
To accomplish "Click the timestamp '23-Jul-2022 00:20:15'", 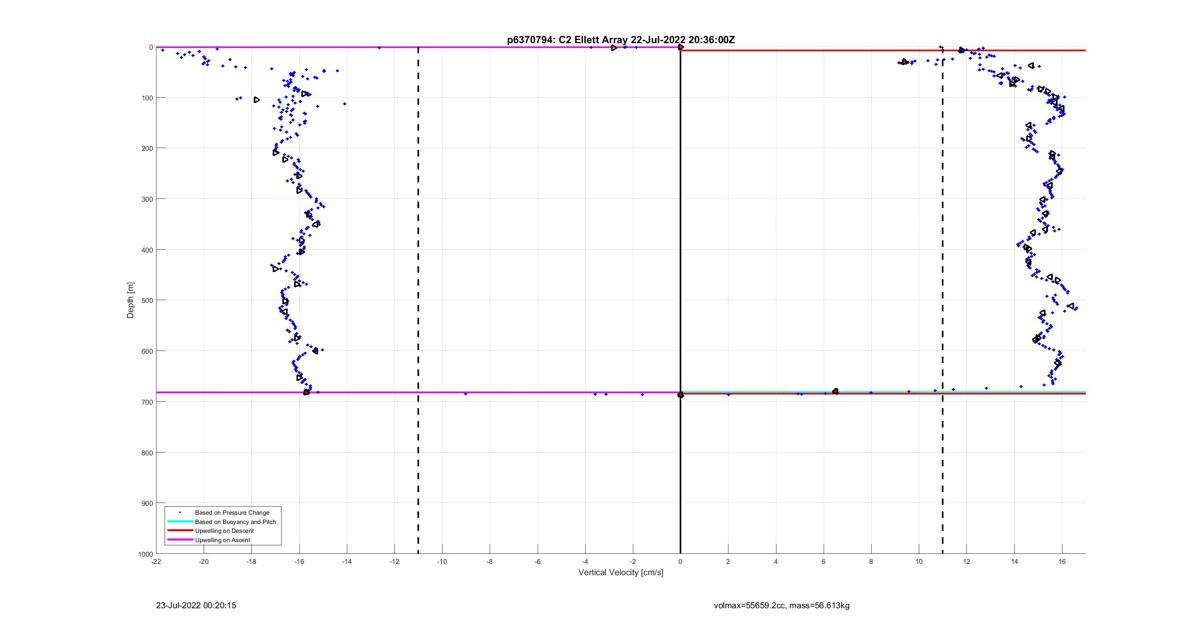I will click(196, 605).
